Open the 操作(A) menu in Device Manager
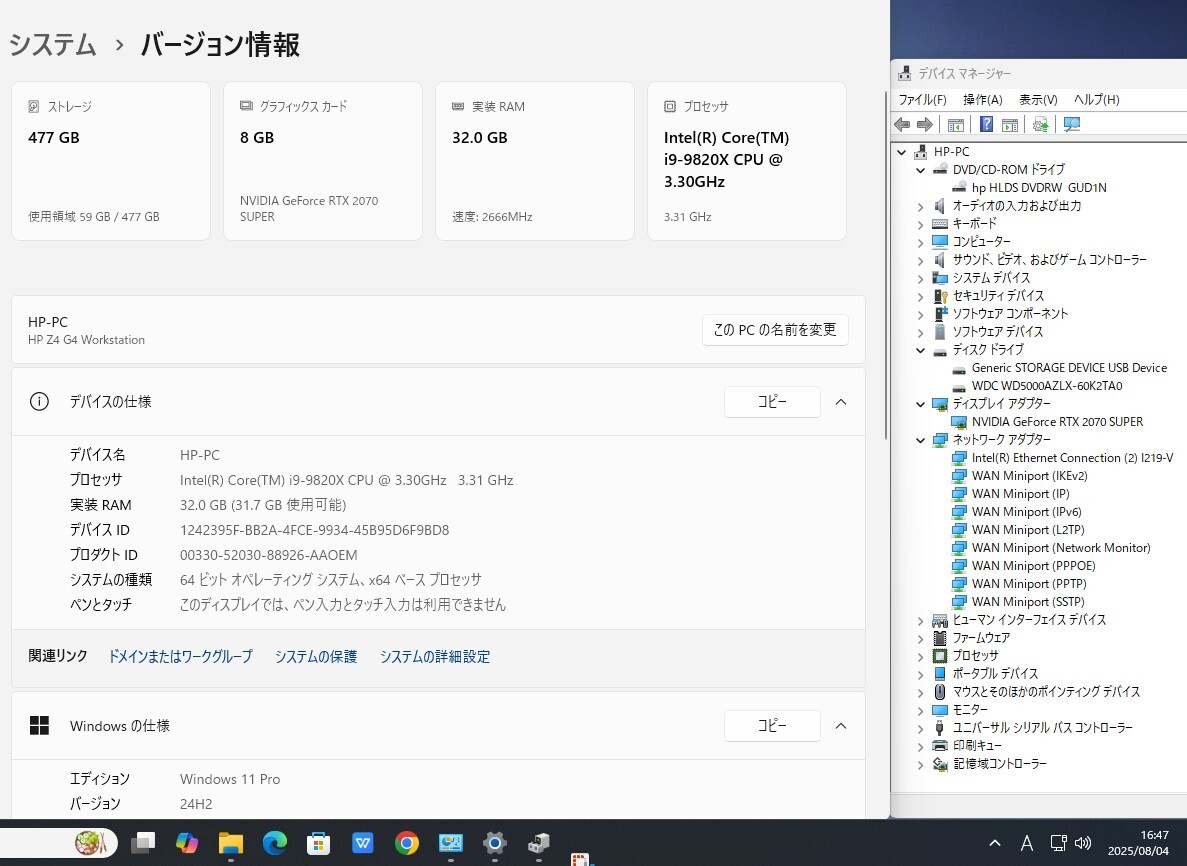The height and width of the screenshot is (866, 1187). click(x=983, y=100)
